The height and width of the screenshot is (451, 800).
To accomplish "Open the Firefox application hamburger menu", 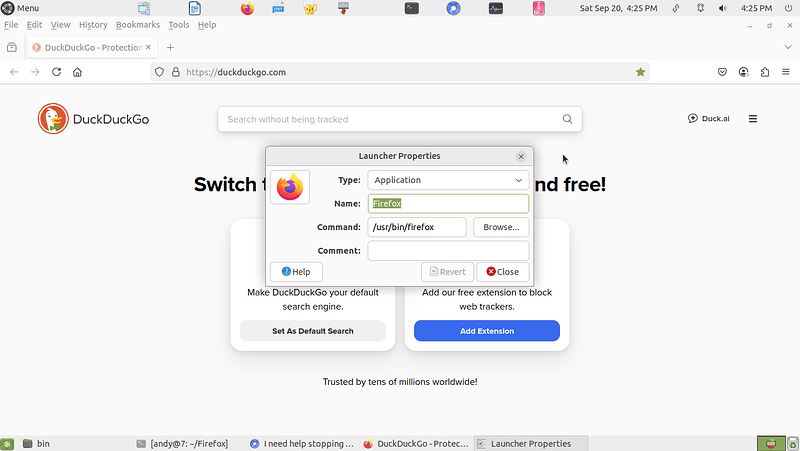I will 786,72.
